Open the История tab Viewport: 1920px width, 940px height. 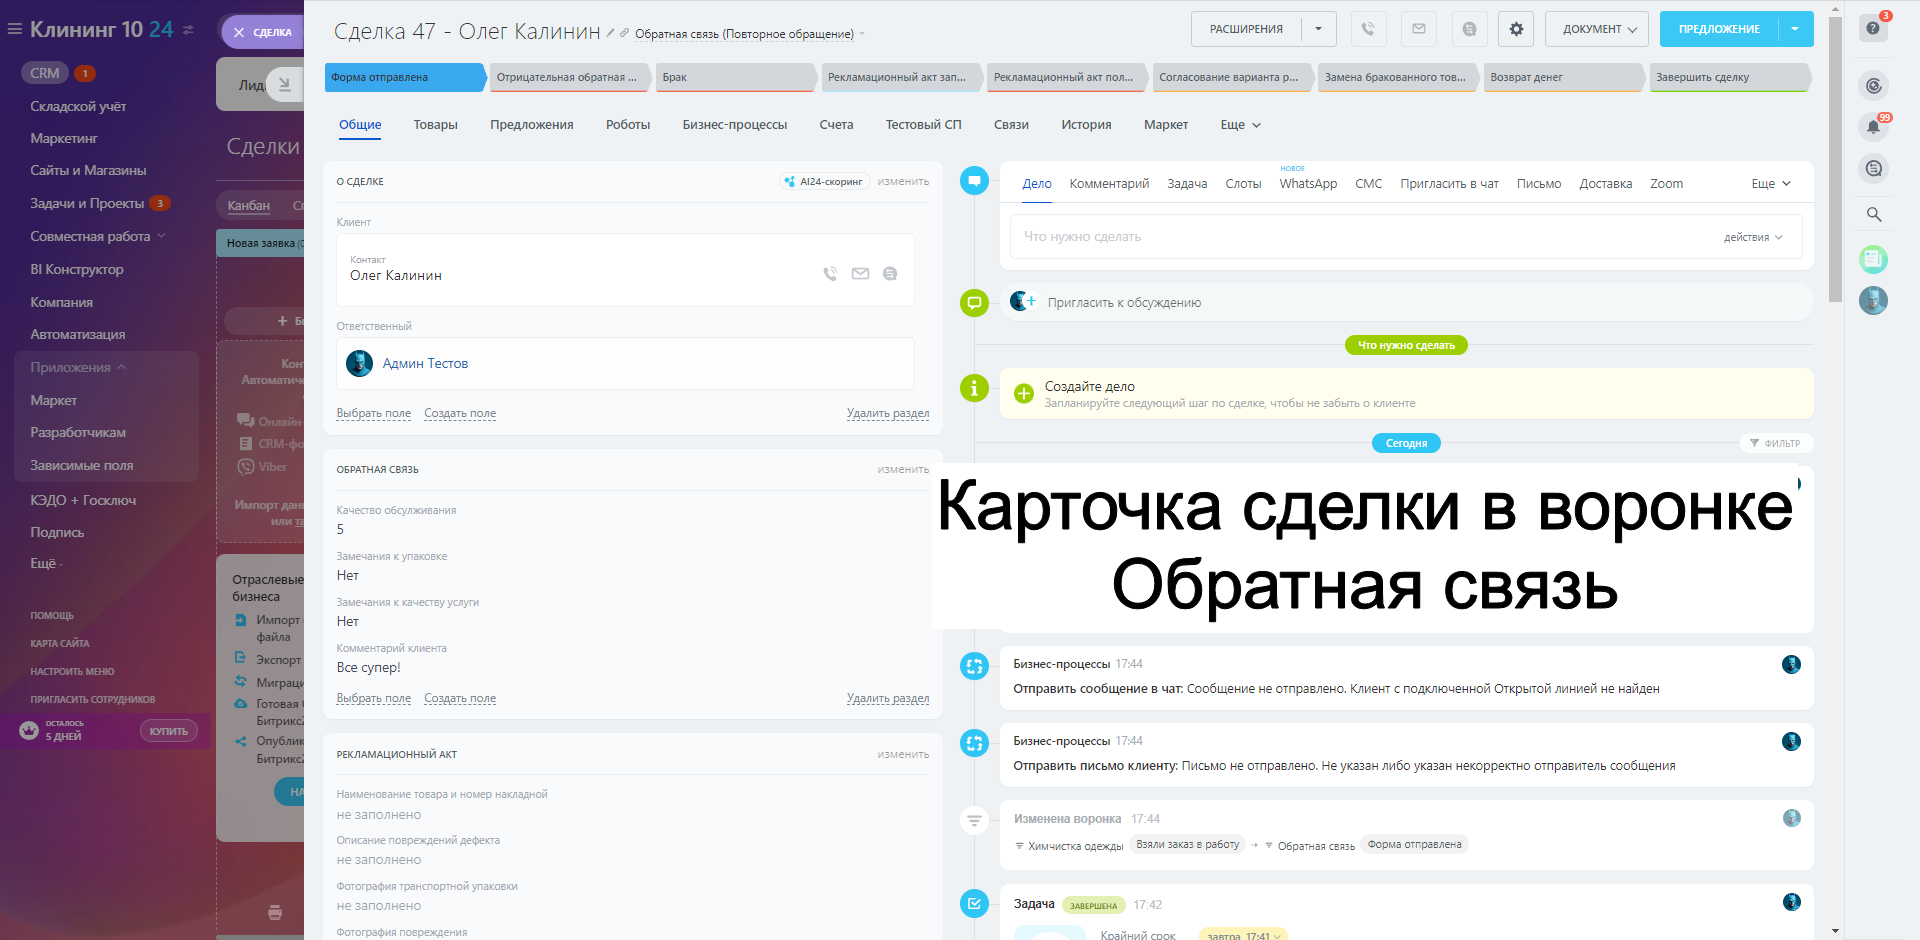click(1086, 125)
